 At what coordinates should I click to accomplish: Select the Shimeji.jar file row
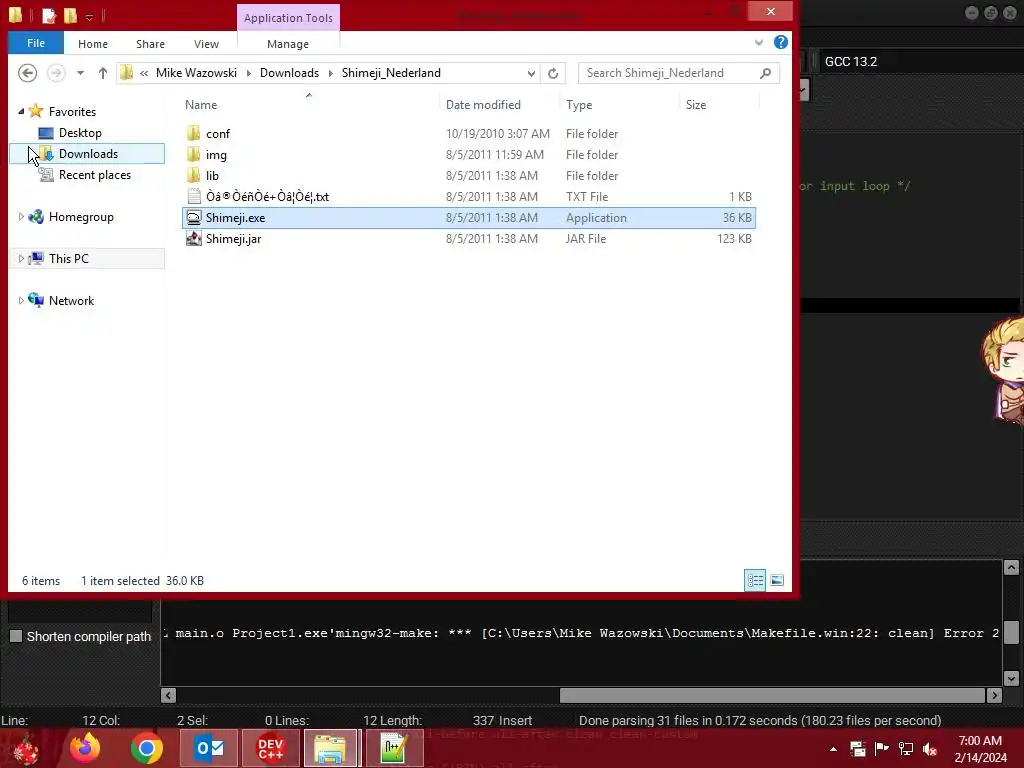(x=468, y=238)
